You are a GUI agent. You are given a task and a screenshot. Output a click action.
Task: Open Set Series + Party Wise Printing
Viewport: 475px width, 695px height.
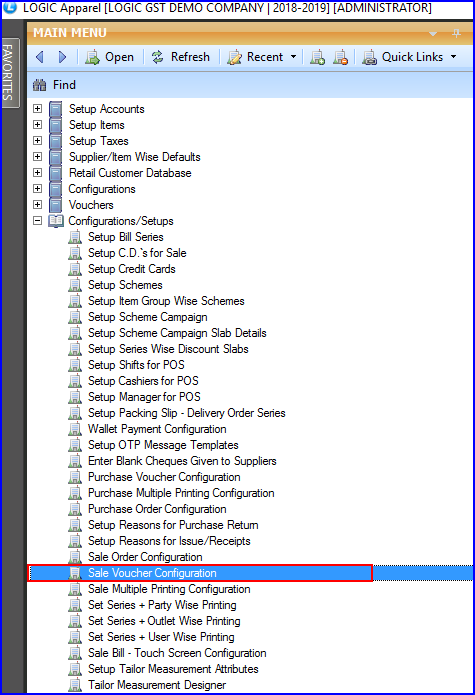coord(162,605)
